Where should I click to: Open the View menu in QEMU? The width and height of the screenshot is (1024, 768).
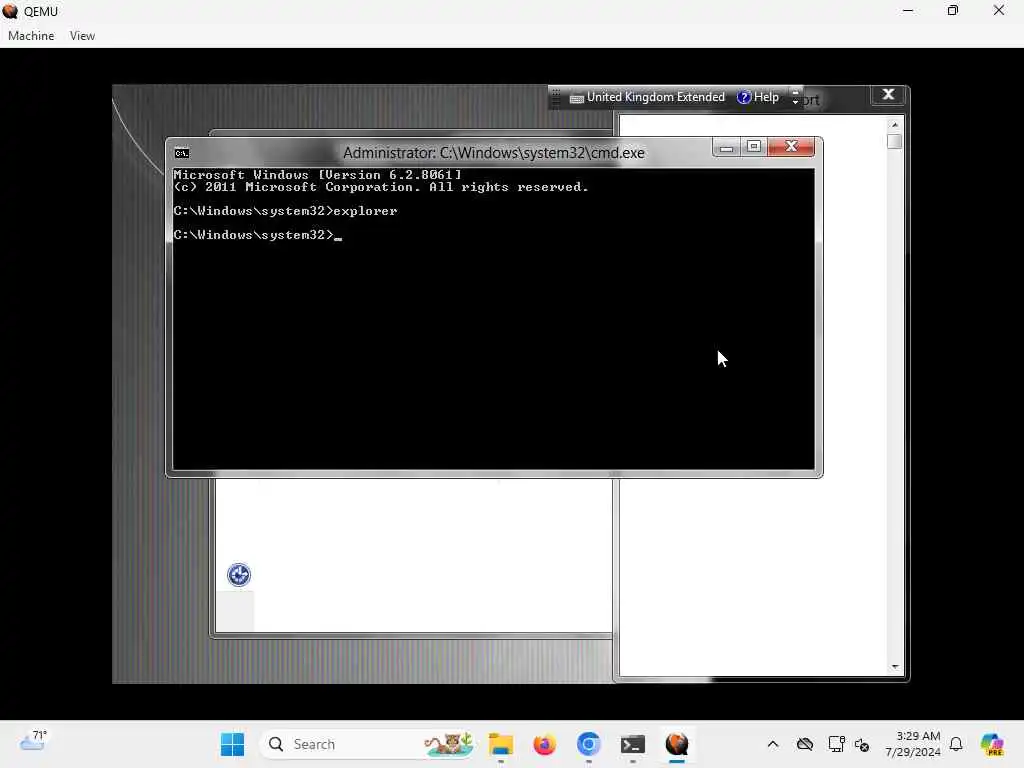82,36
